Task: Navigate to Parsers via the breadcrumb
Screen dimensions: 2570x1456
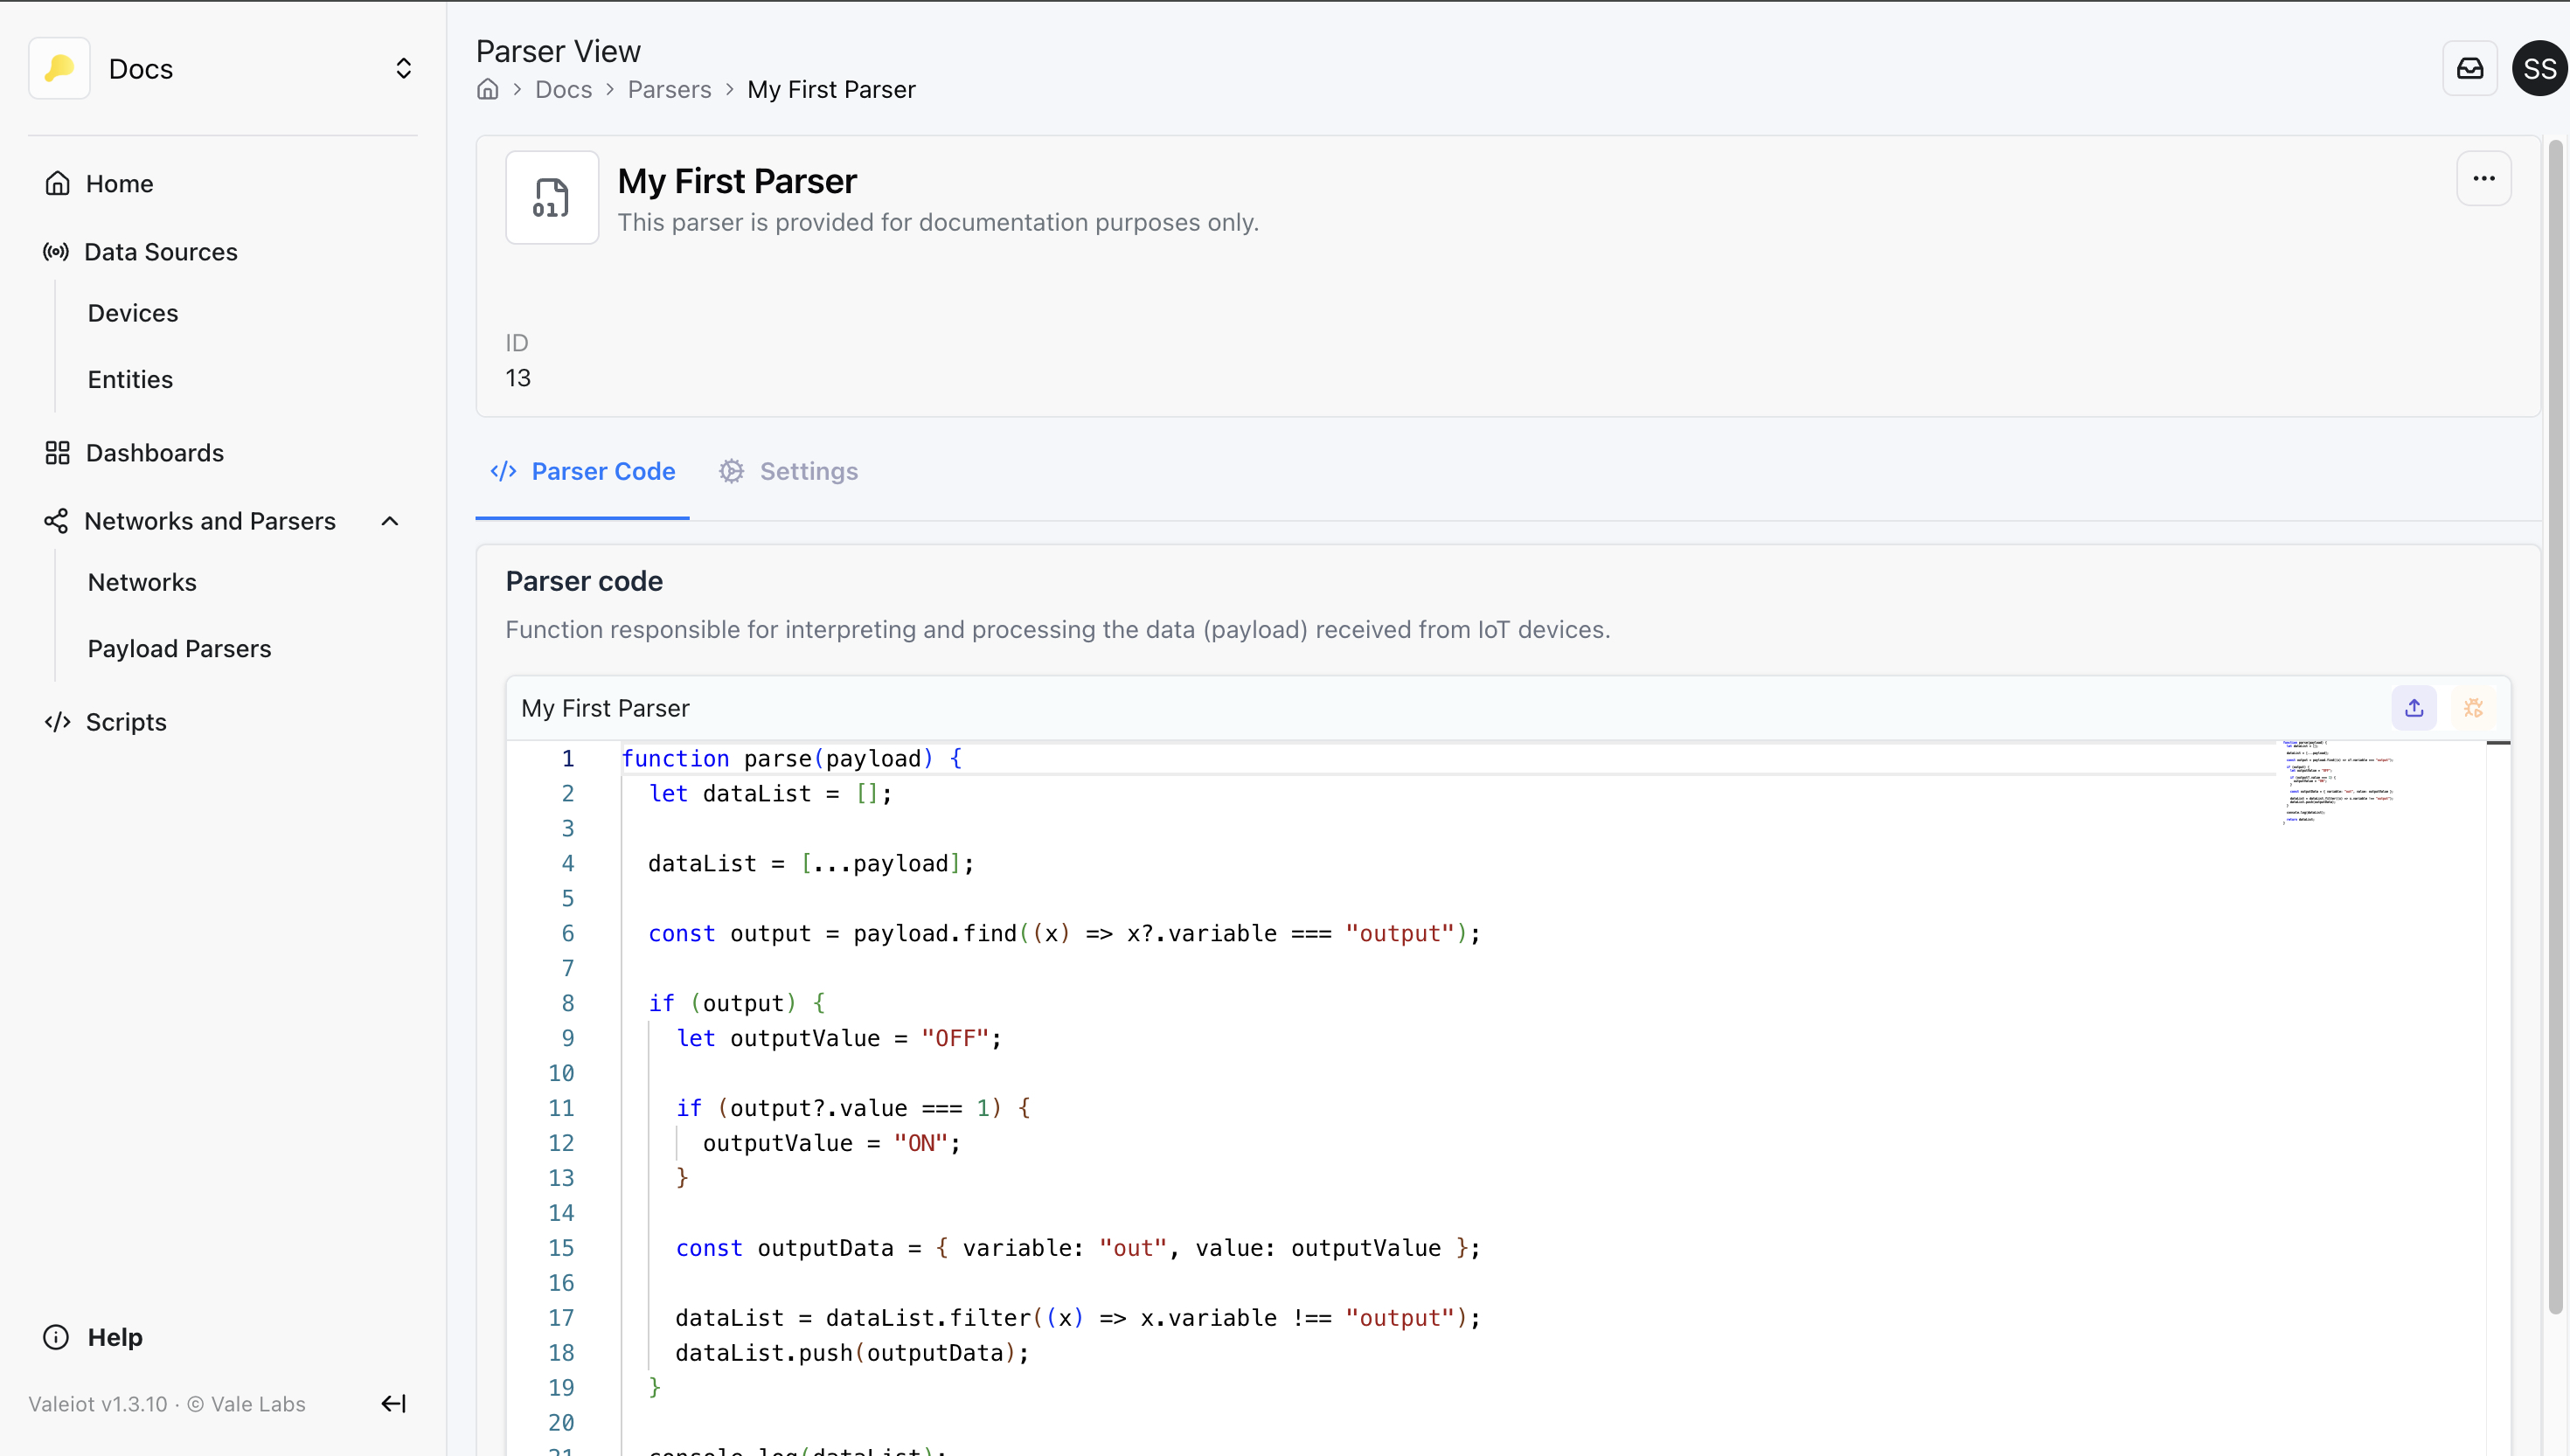Action: tap(670, 89)
